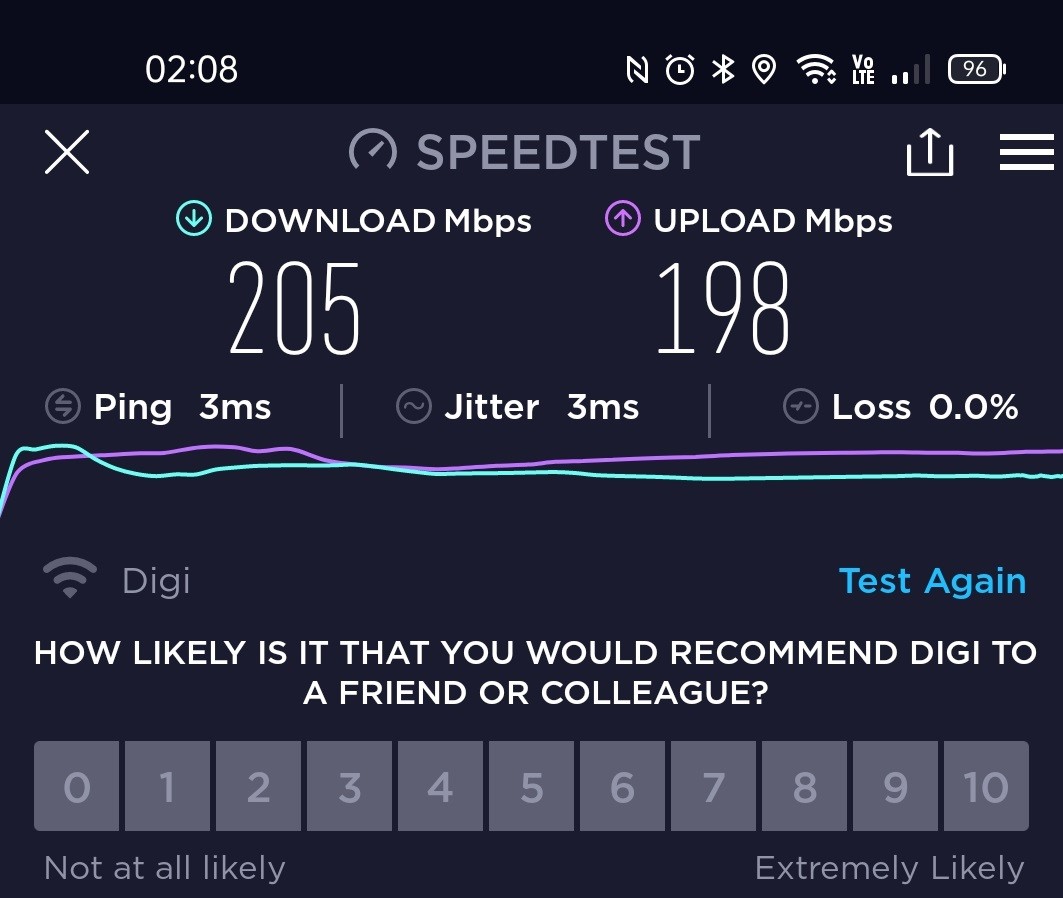Tap the Loss icon

801,407
